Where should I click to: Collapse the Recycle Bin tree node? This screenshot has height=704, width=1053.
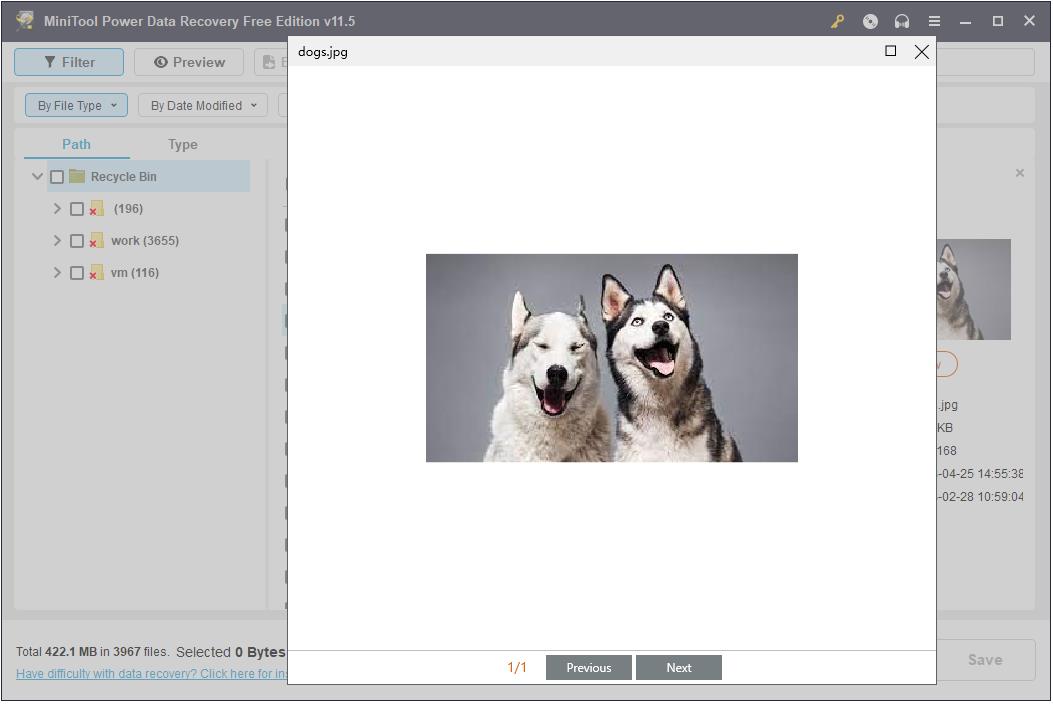click(x=38, y=177)
